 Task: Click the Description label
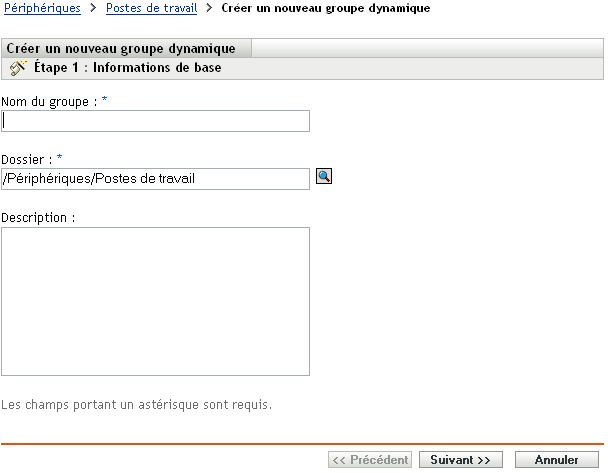coord(39,217)
